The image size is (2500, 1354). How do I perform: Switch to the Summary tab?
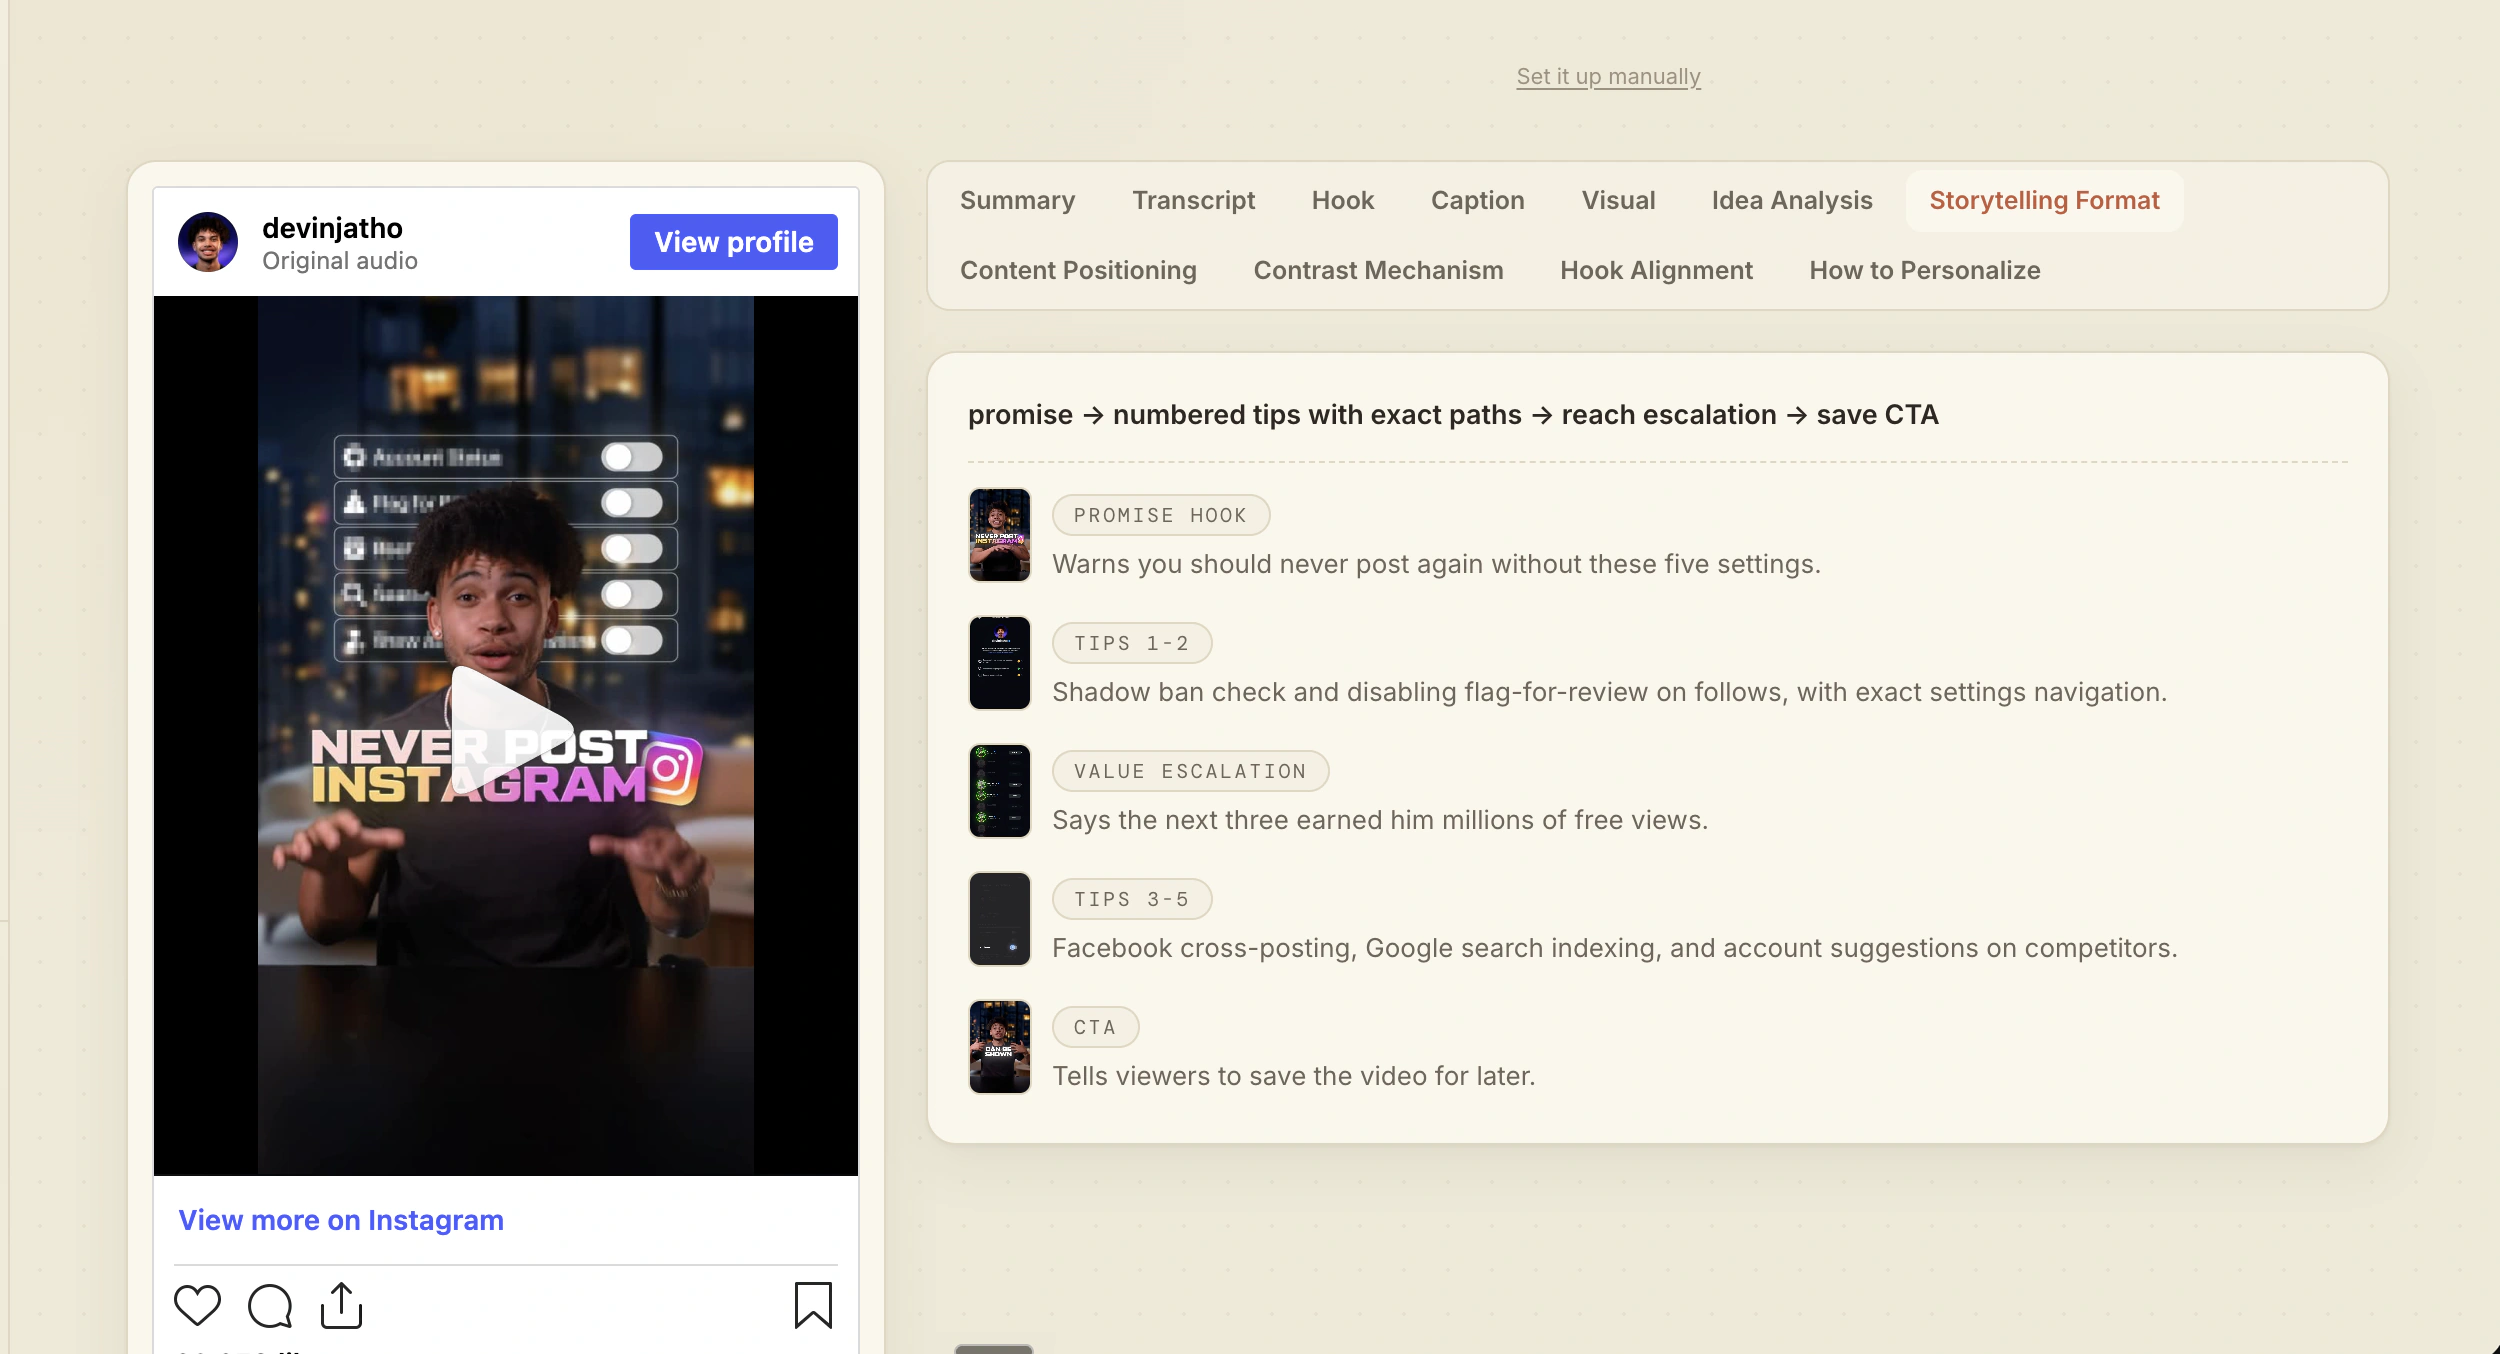coord(1017,200)
